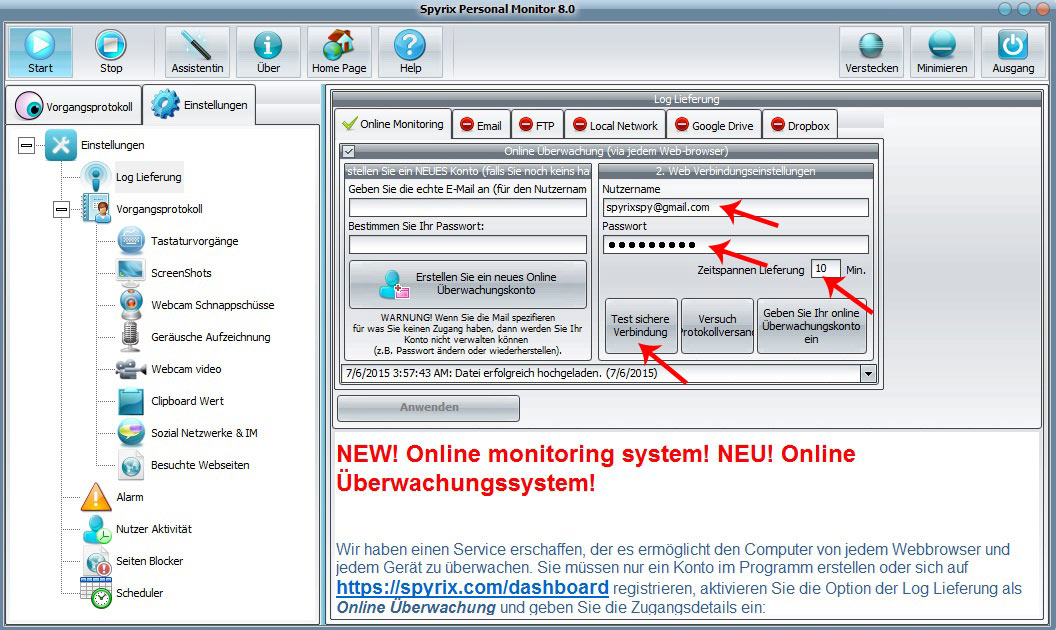Open the upload status log dropdown

click(868, 373)
